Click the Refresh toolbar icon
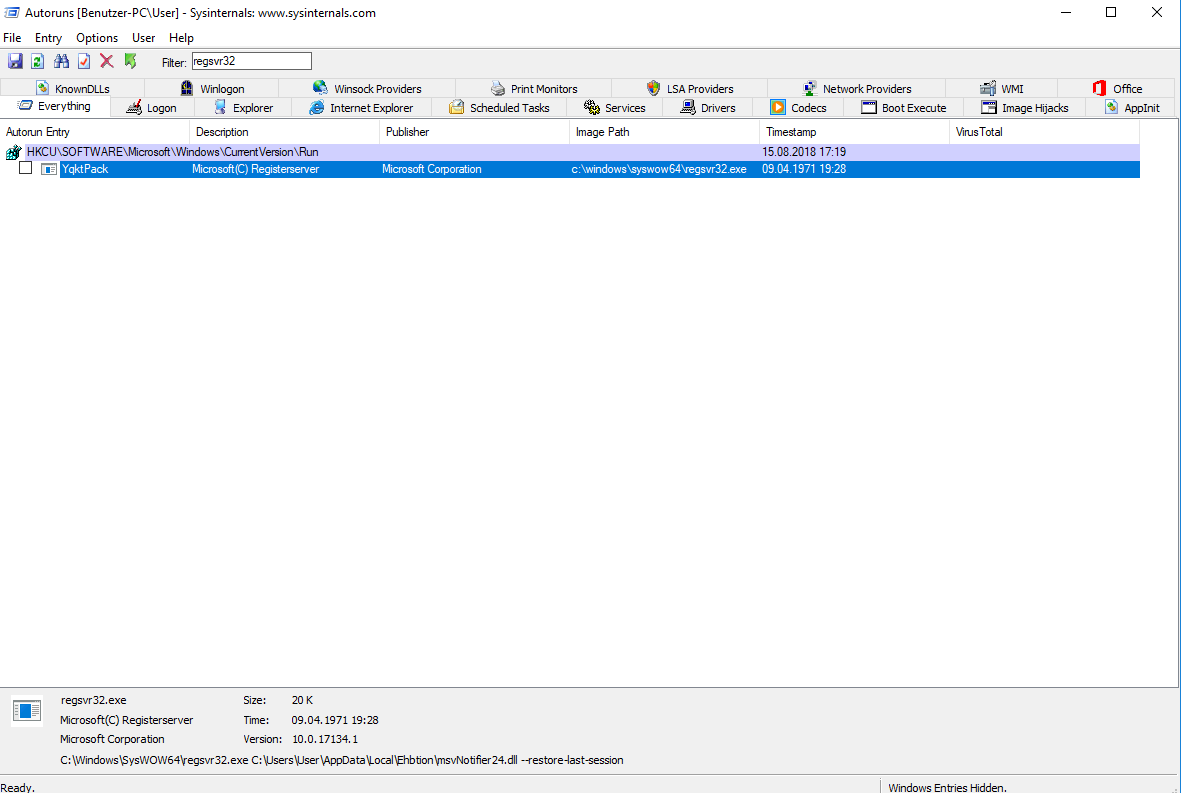1181x793 pixels. pos(38,61)
